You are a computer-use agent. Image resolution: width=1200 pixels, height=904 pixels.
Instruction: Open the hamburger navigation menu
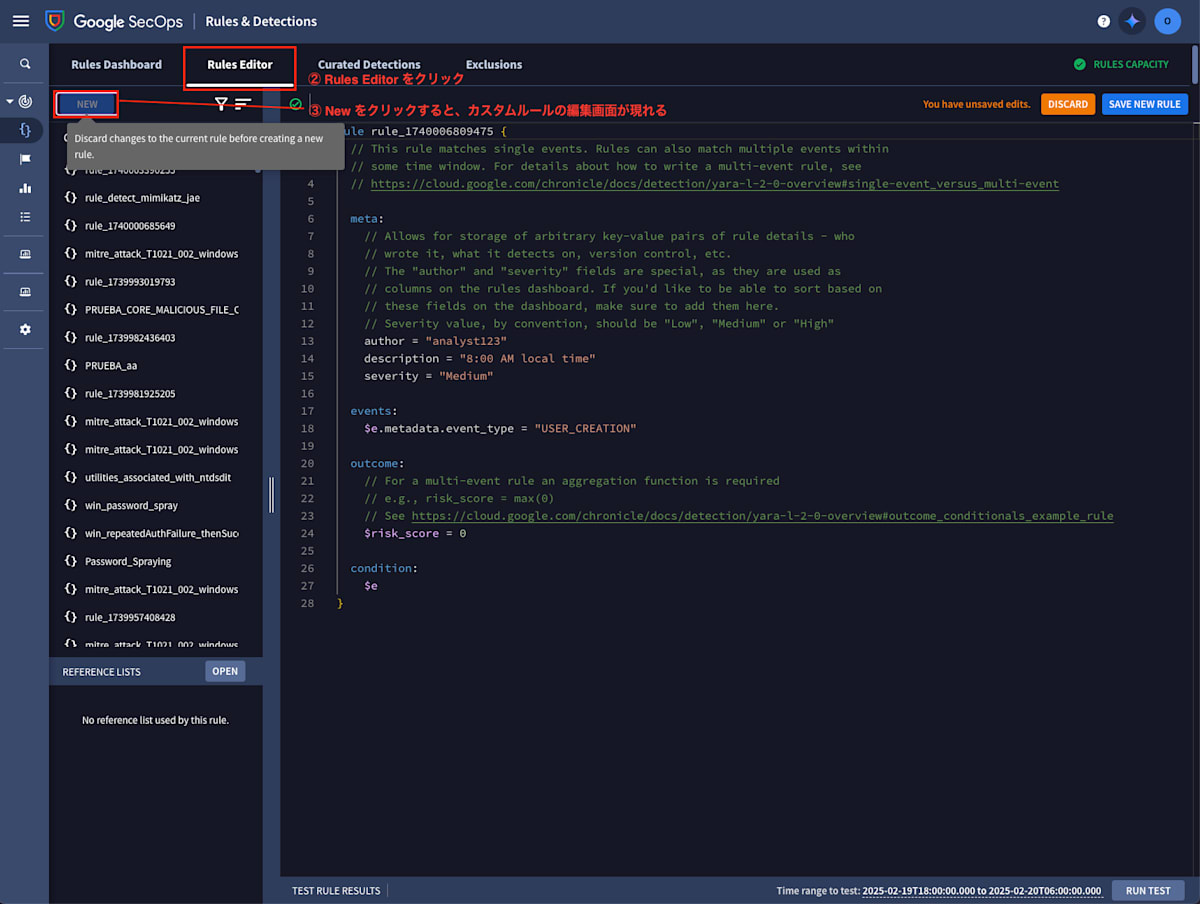click(21, 21)
